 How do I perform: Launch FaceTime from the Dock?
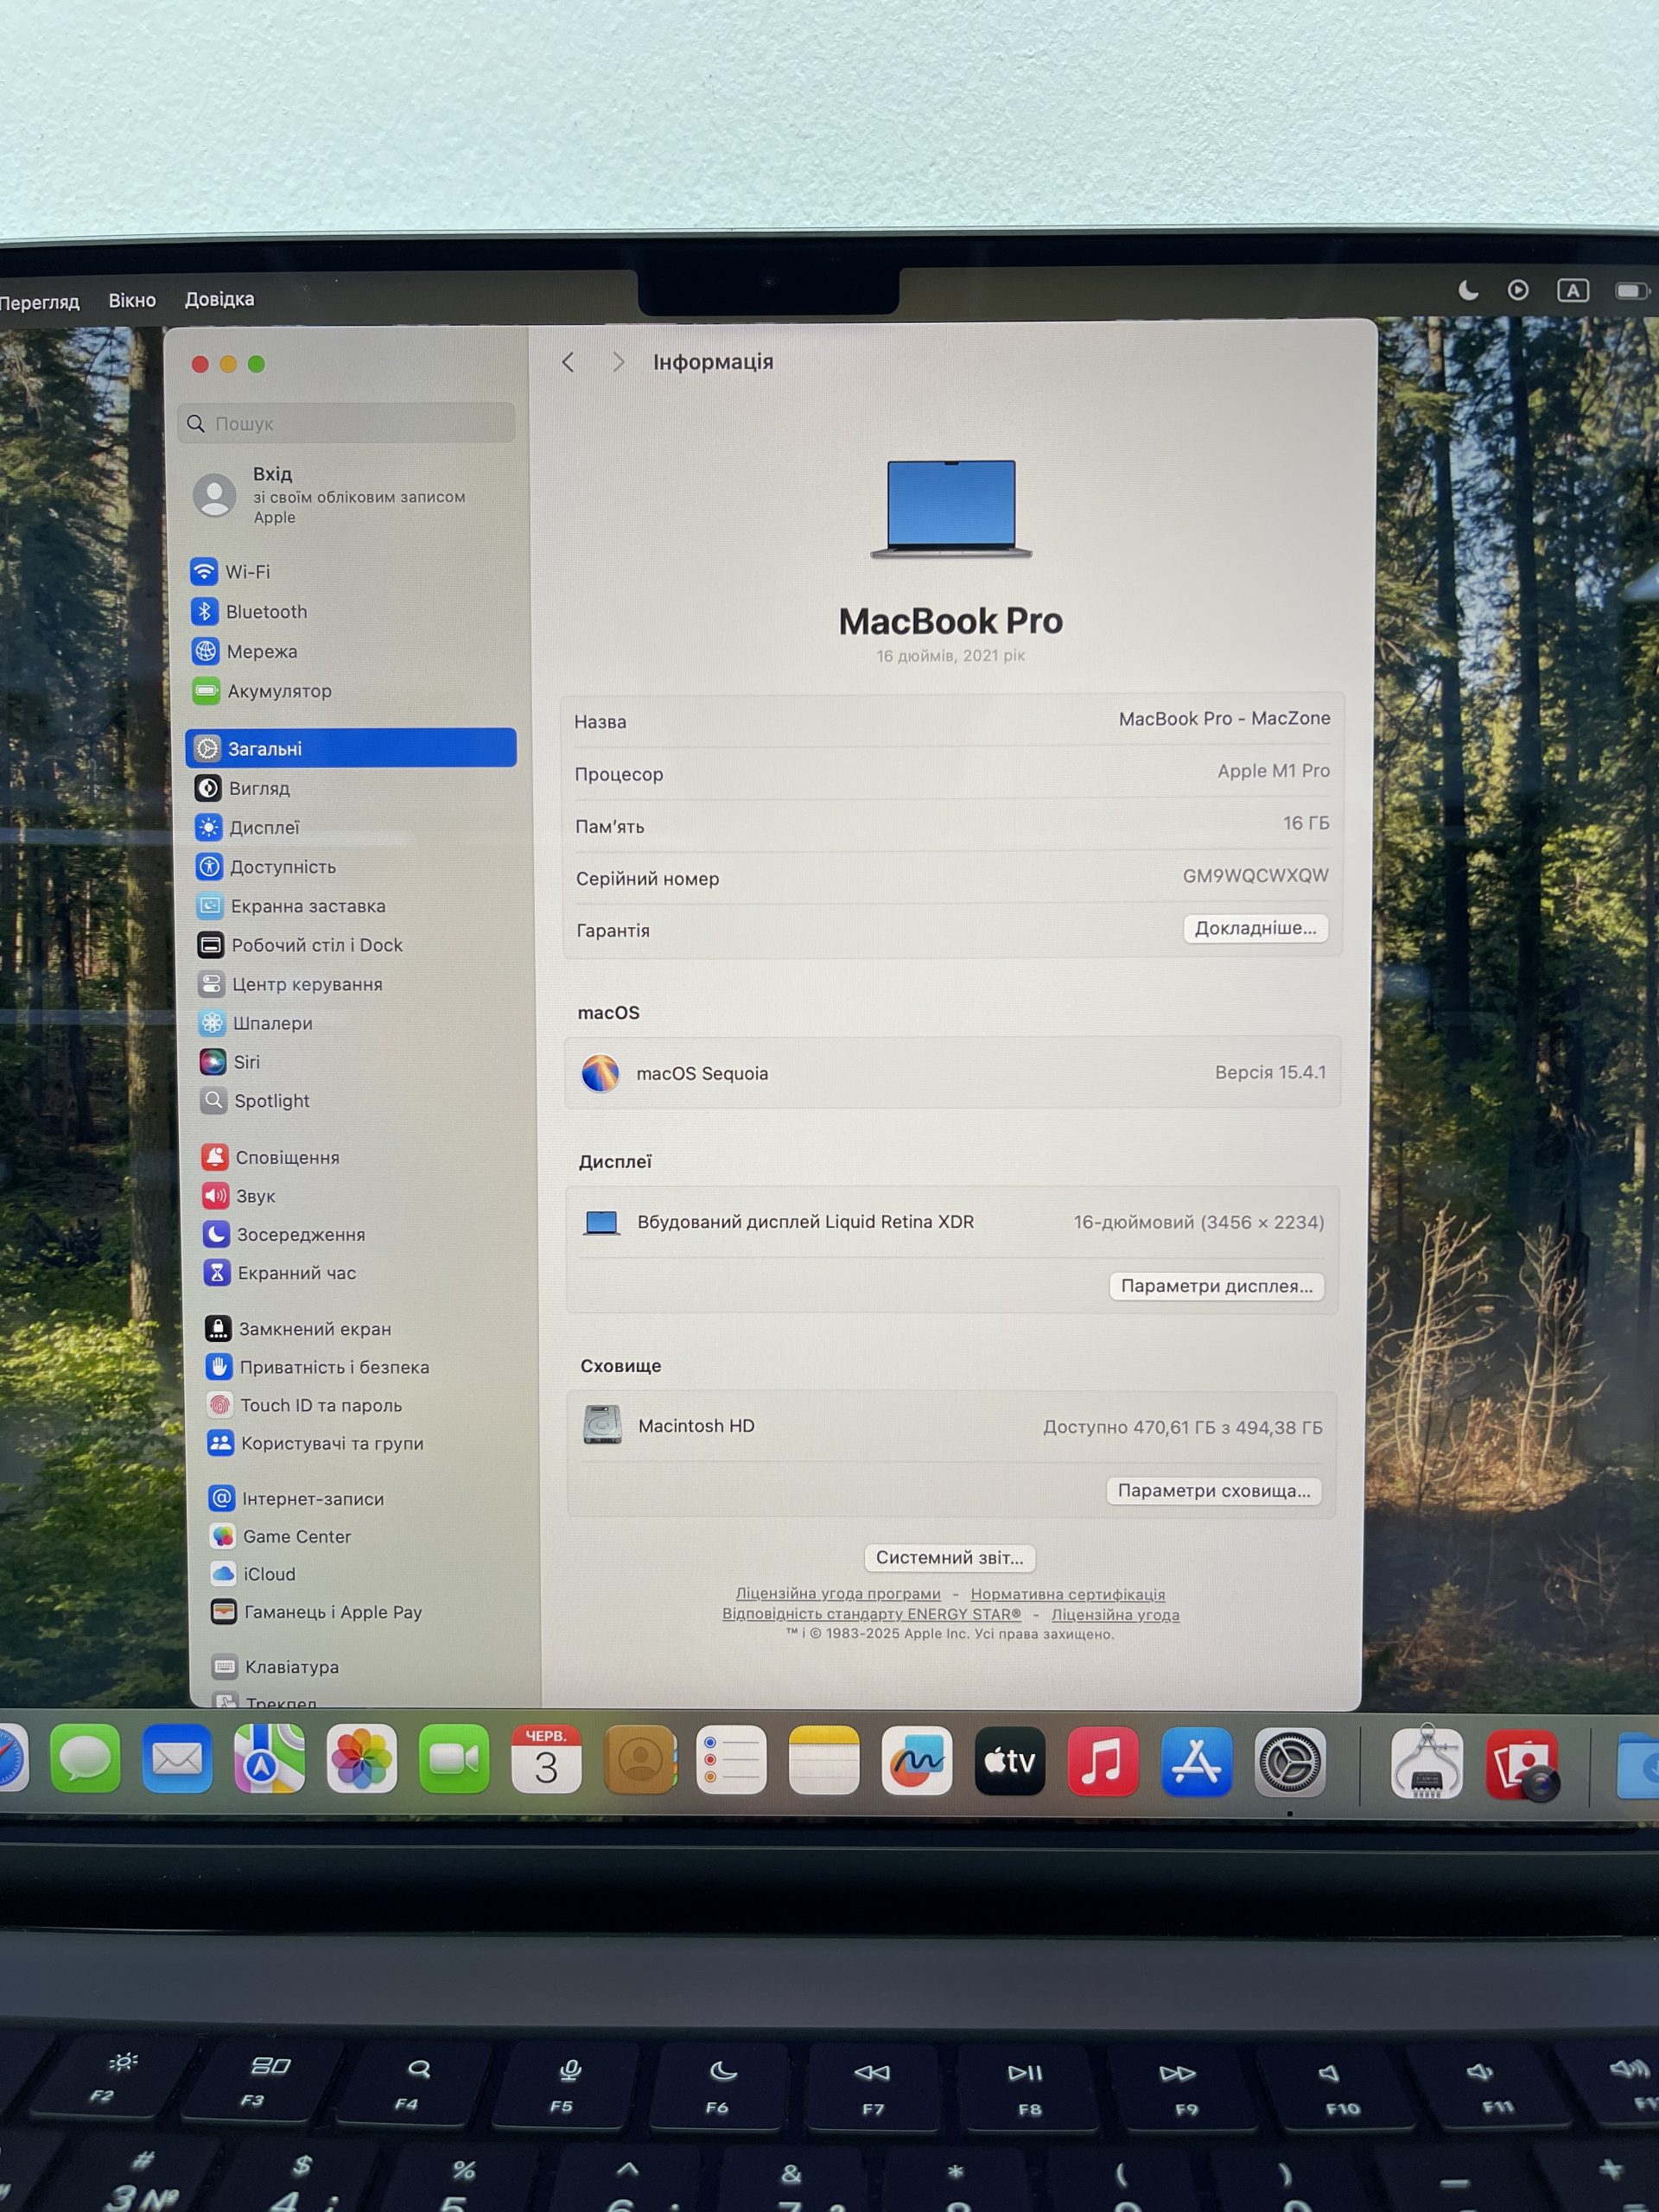454,1759
